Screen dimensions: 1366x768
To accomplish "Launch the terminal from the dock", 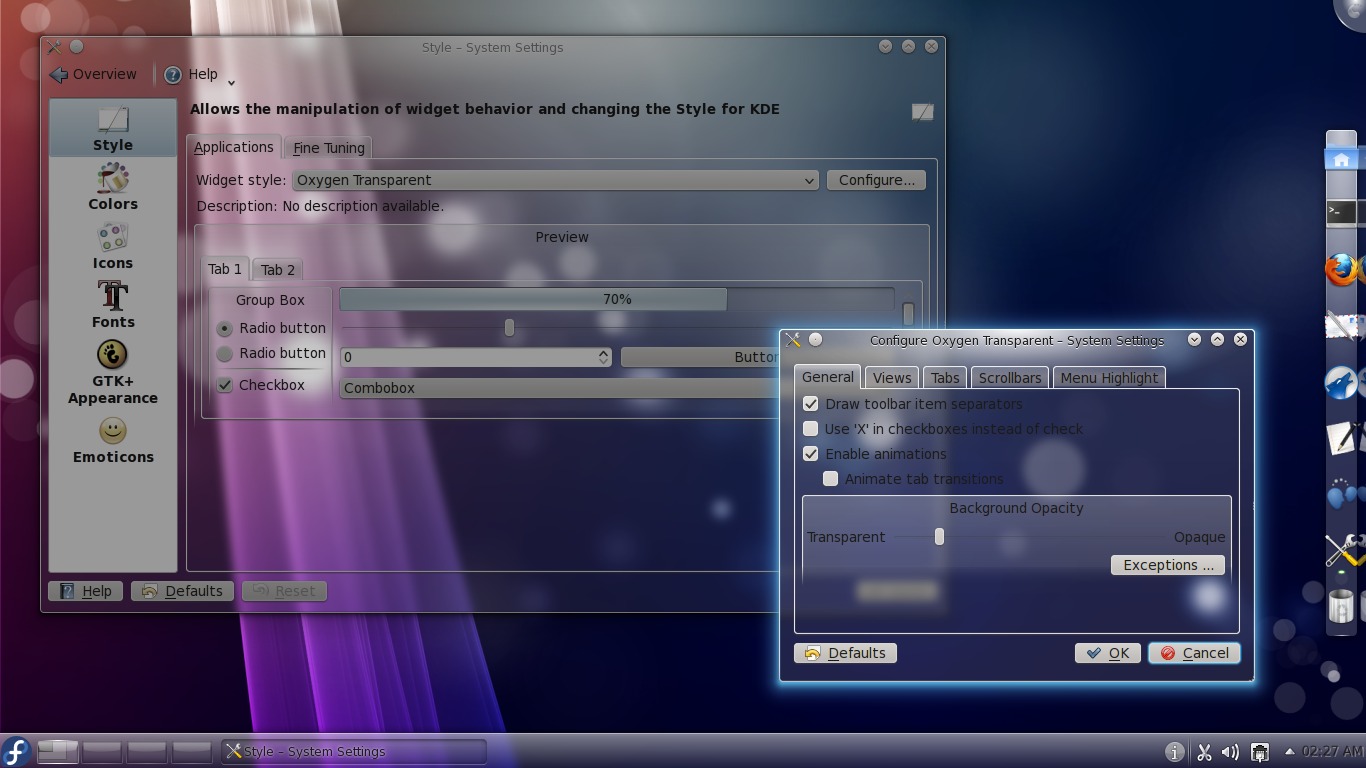I will click(1341, 212).
